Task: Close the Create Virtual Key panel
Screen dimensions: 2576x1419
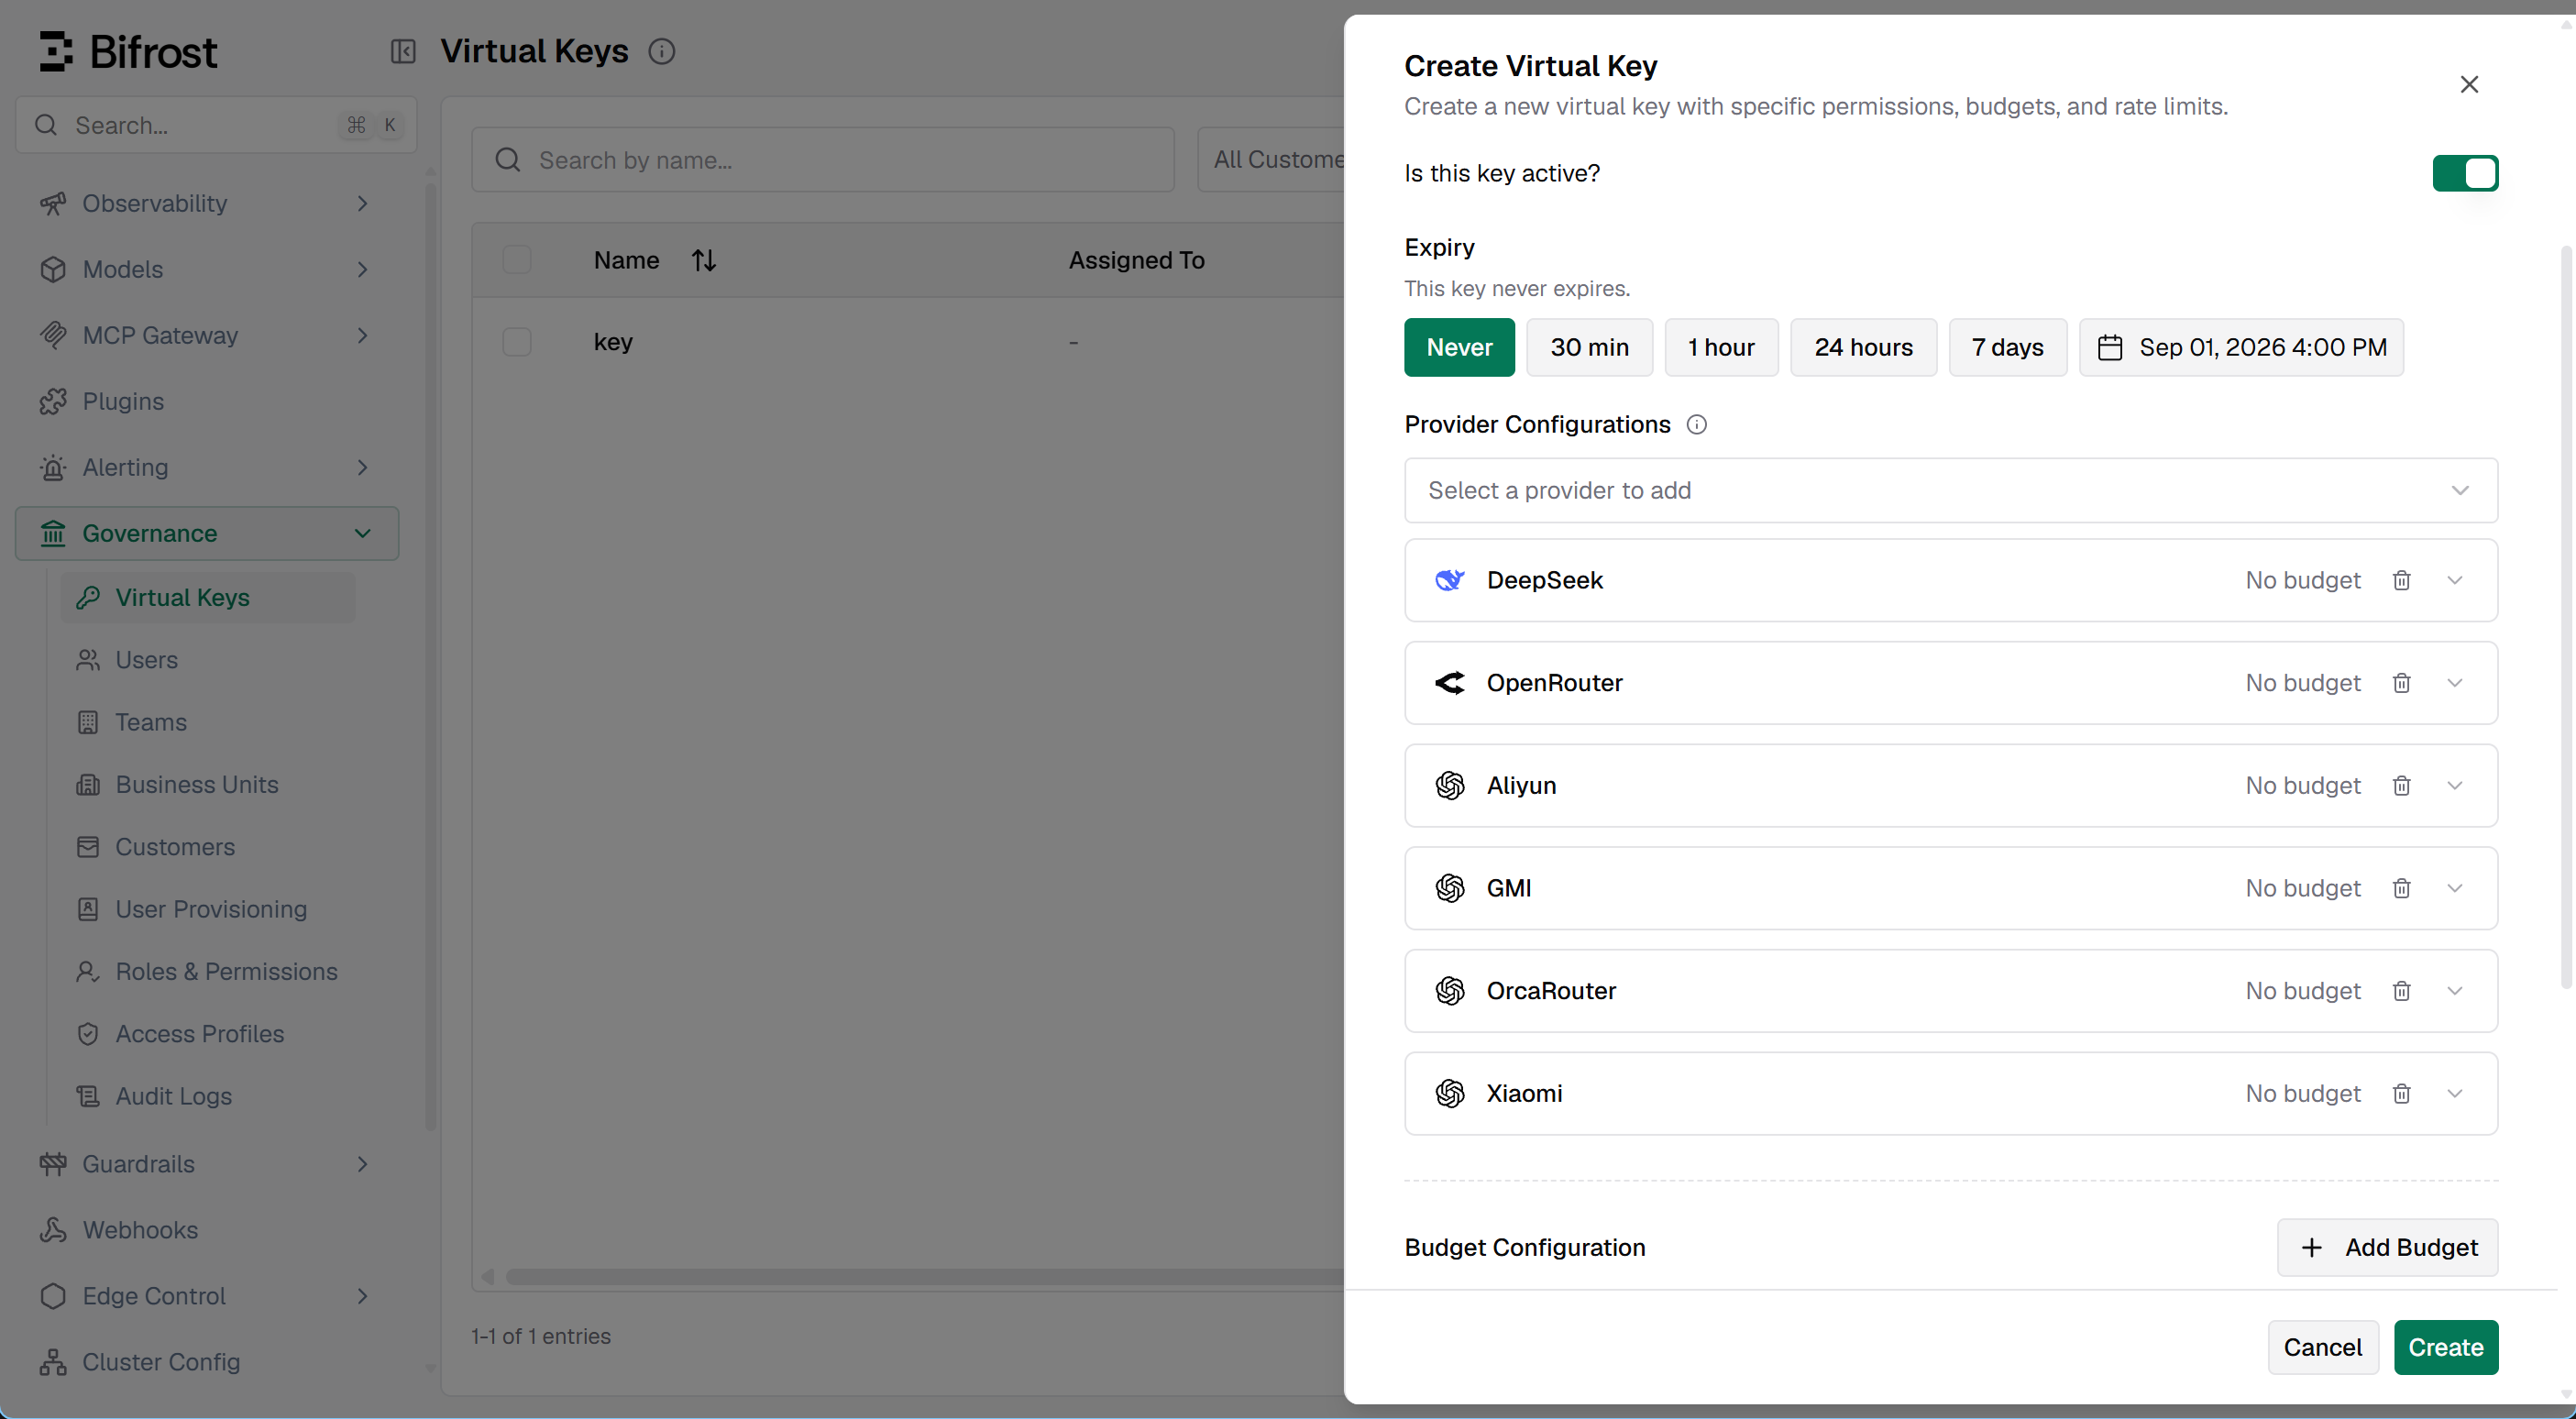Action: [x=2469, y=85]
